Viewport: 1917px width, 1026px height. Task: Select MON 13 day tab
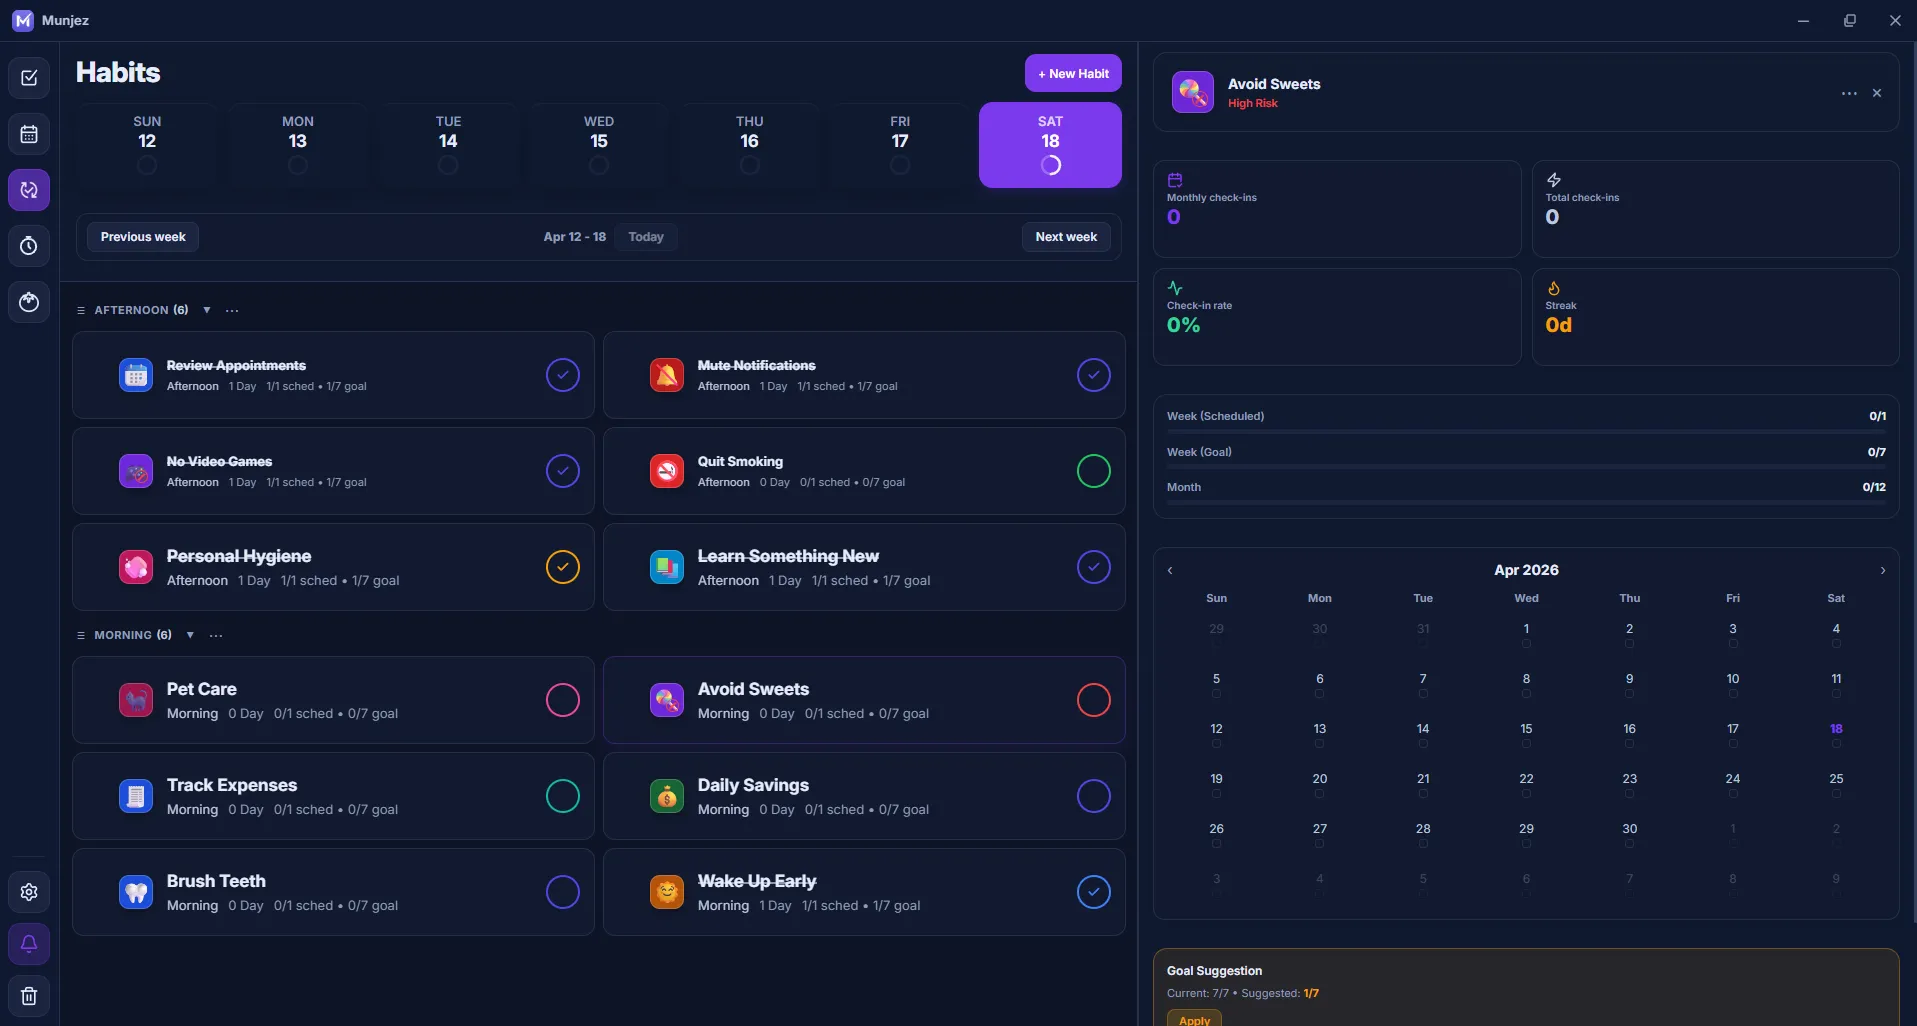tap(298, 145)
